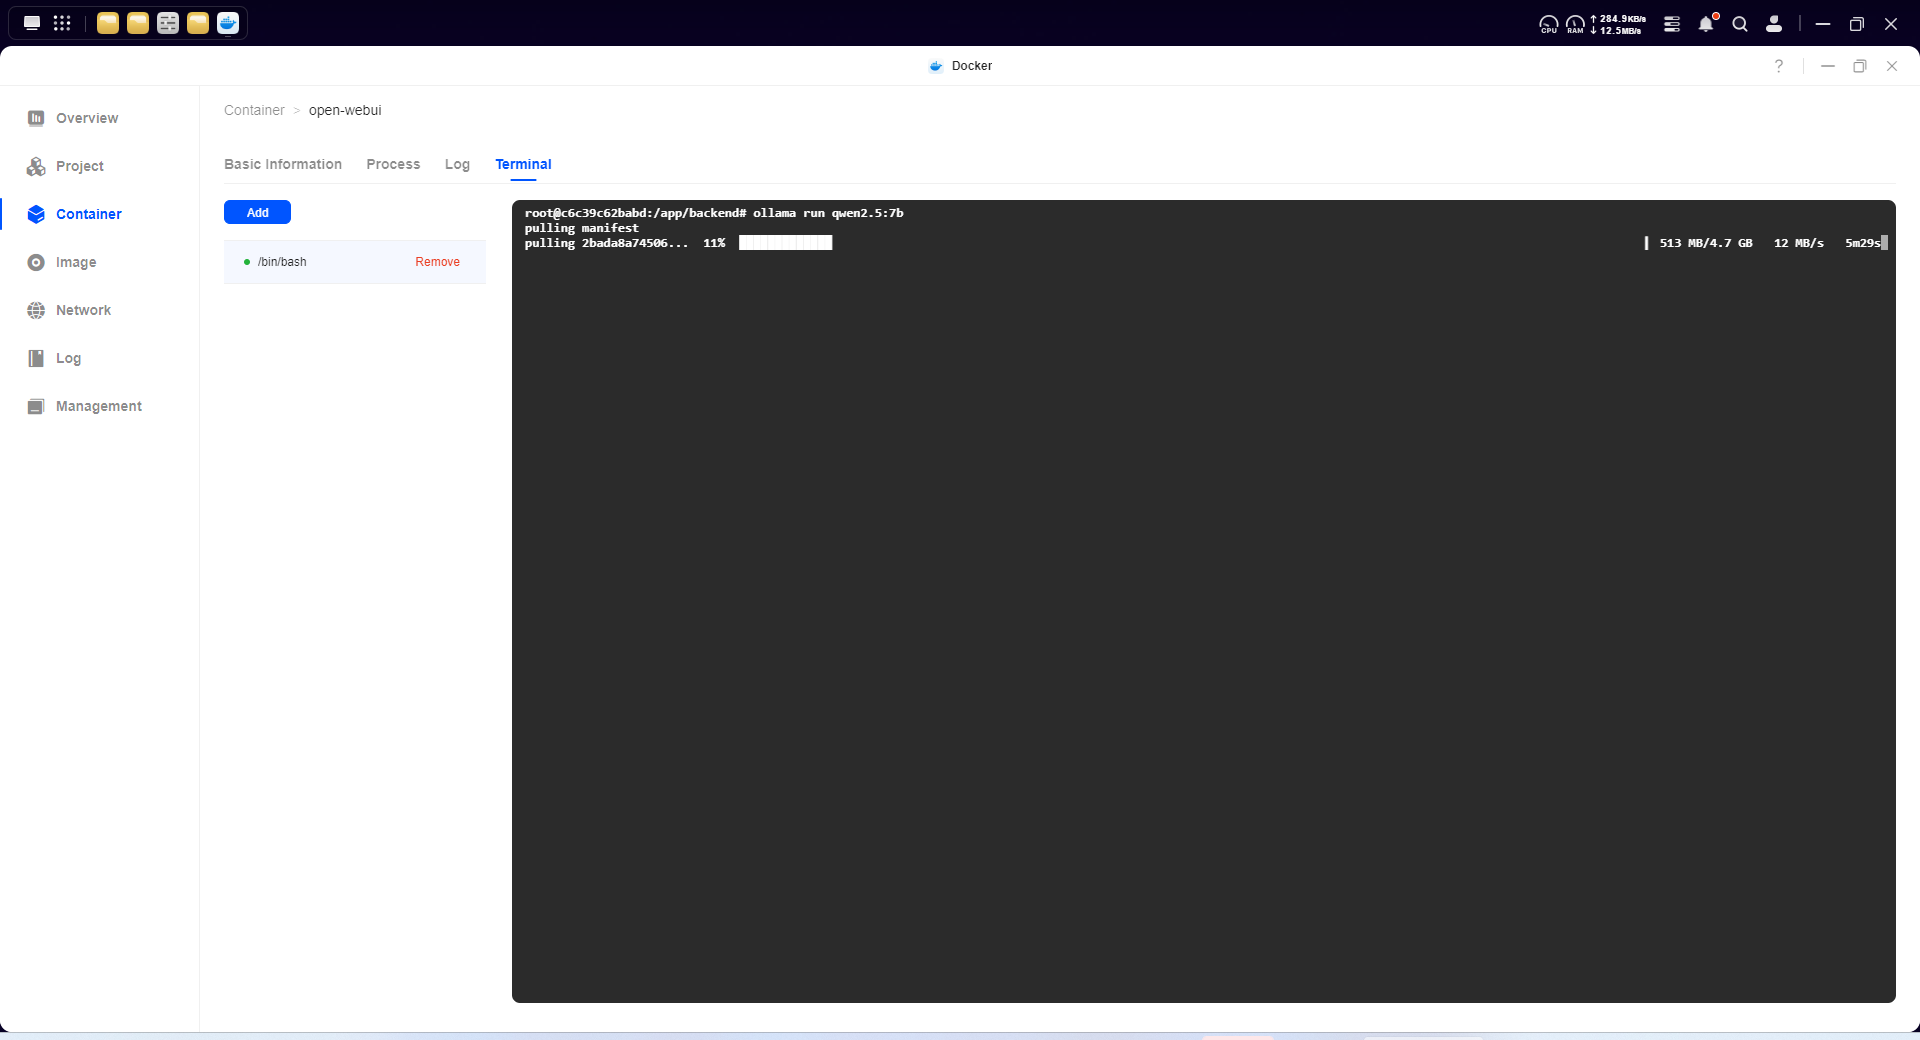Go to Overview in the sidebar
The image size is (1920, 1040).
coord(87,118)
